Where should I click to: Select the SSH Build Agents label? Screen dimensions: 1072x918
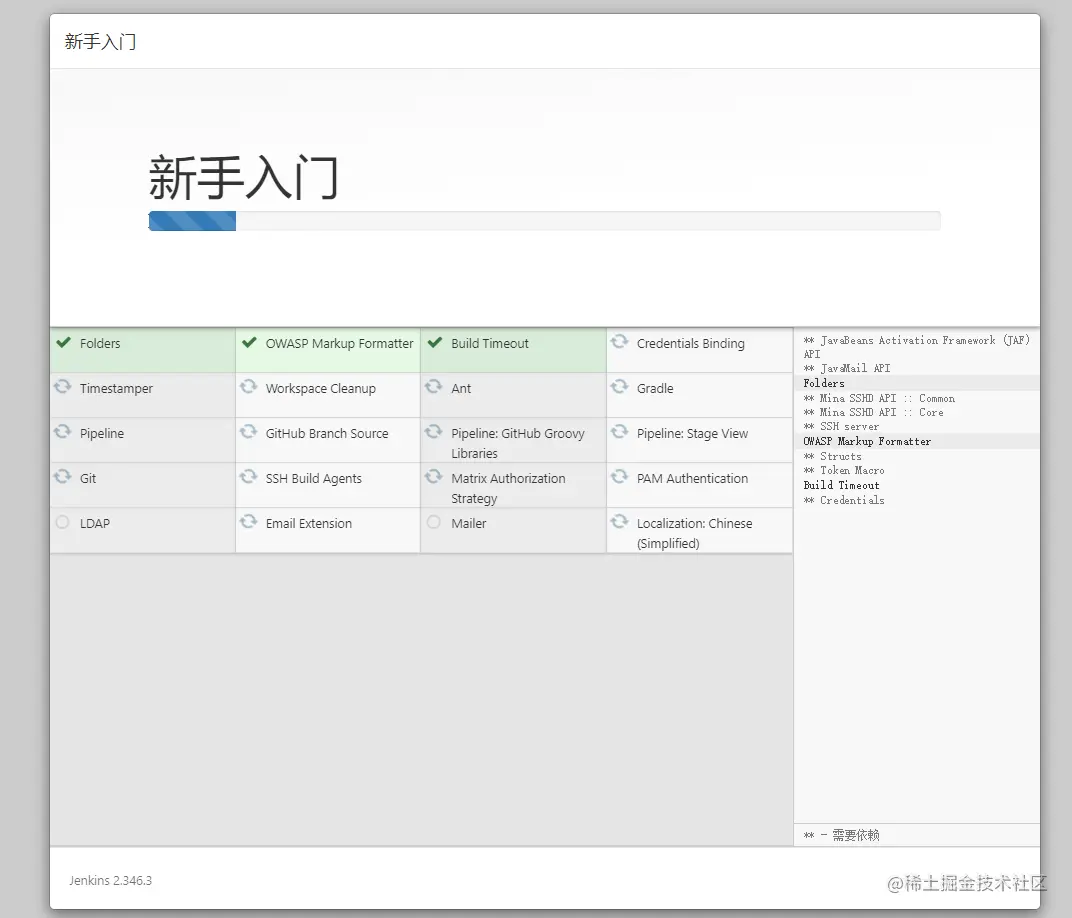[314, 479]
